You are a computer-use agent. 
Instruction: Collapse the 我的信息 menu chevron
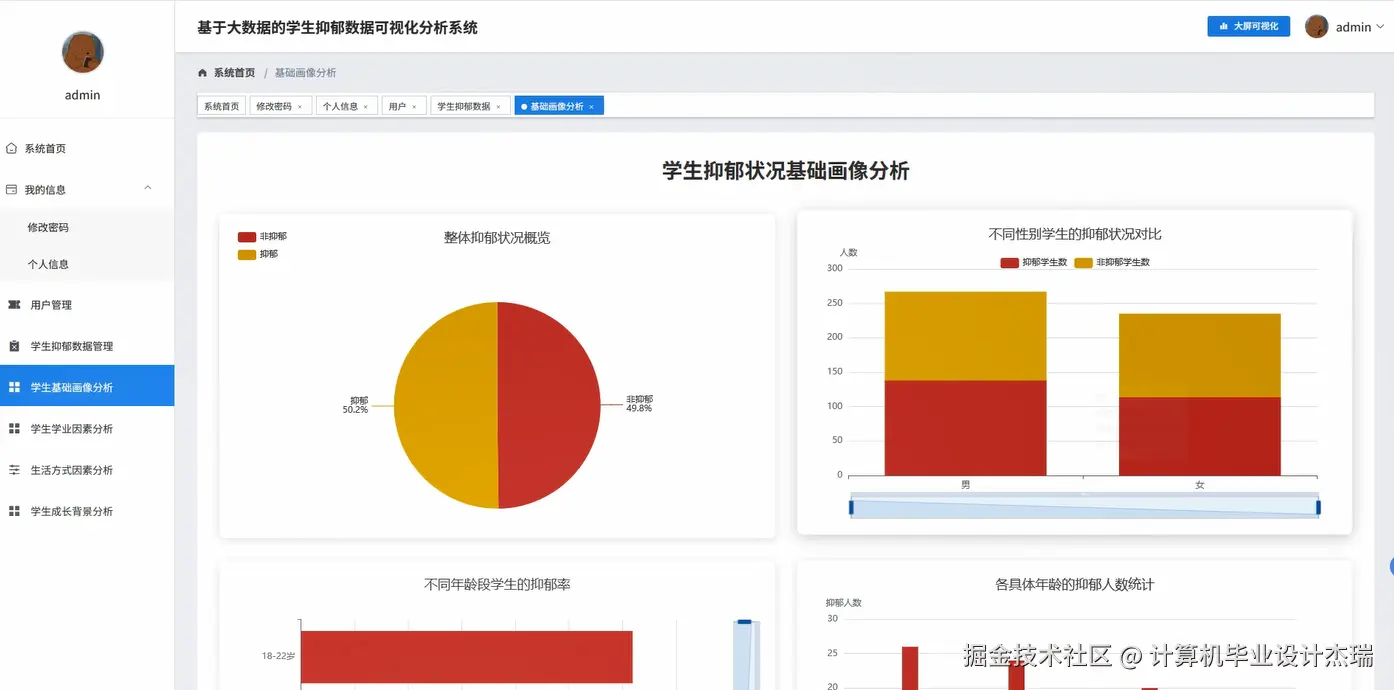(x=148, y=188)
